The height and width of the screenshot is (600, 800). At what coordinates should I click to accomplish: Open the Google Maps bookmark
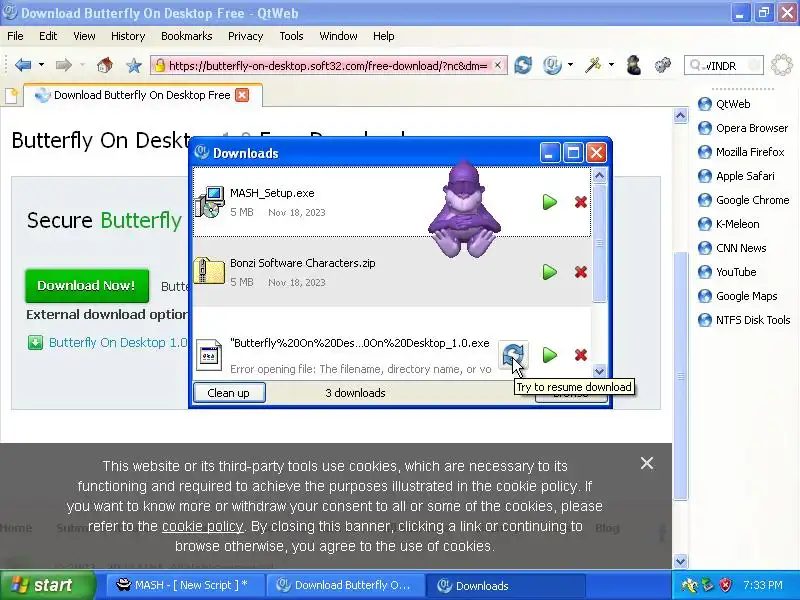(x=737, y=296)
